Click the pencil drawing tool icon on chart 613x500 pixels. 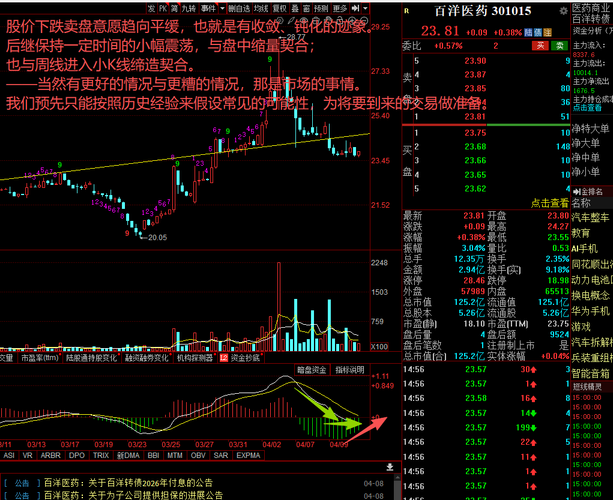coord(291,20)
